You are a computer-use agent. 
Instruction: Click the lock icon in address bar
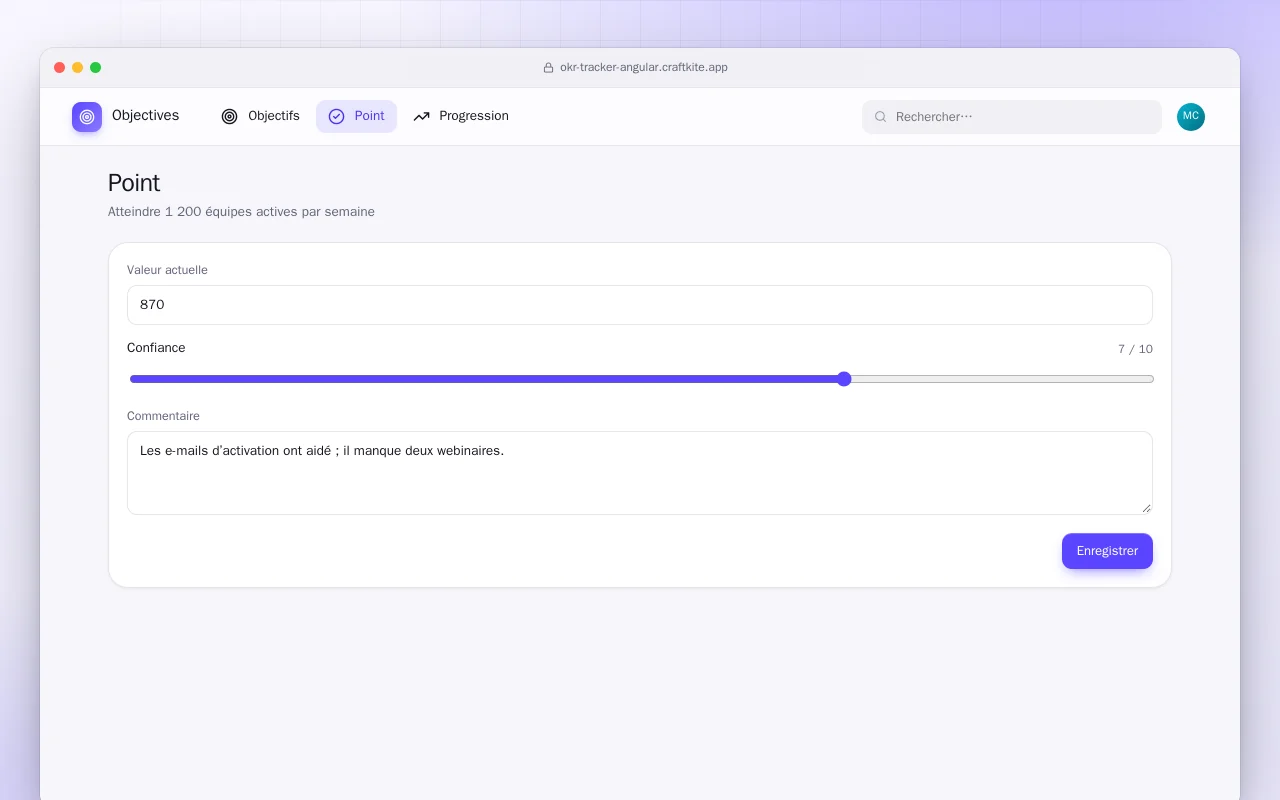click(x=548, y=68)
